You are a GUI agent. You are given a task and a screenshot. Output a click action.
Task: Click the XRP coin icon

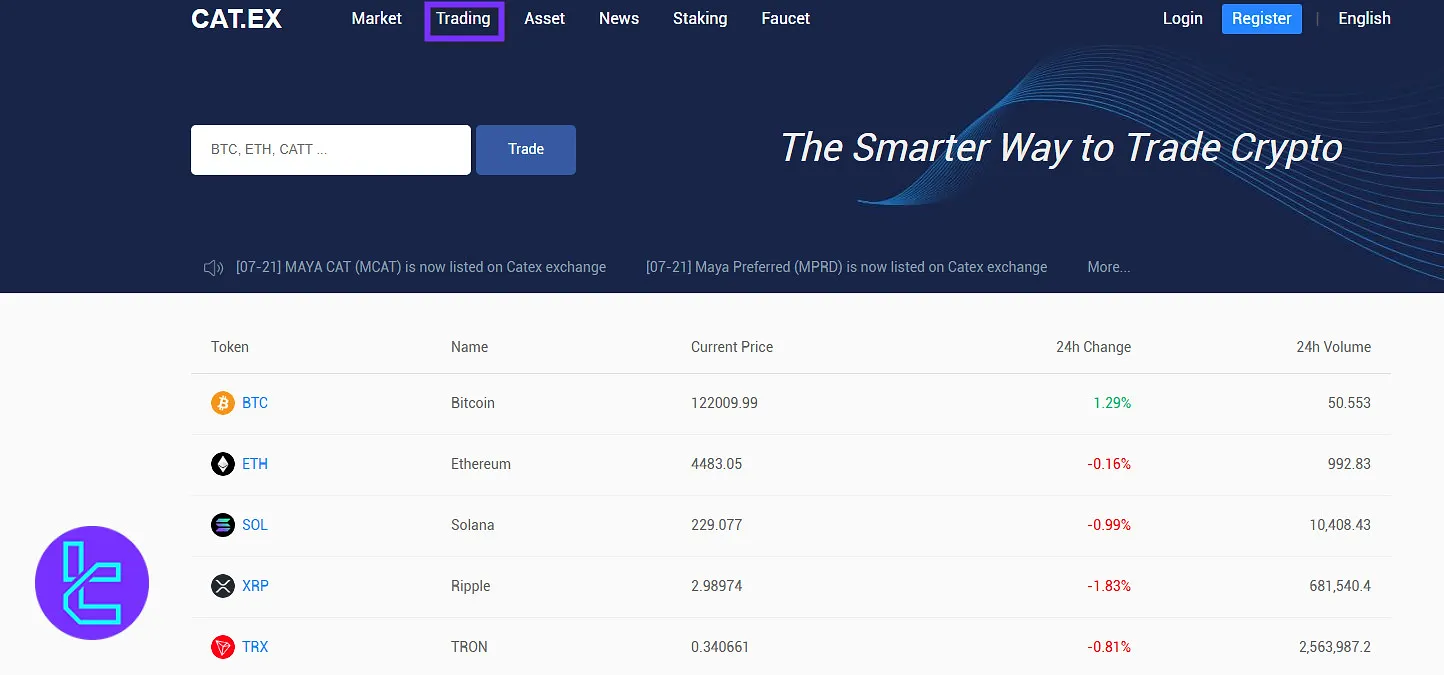[222, 586]
